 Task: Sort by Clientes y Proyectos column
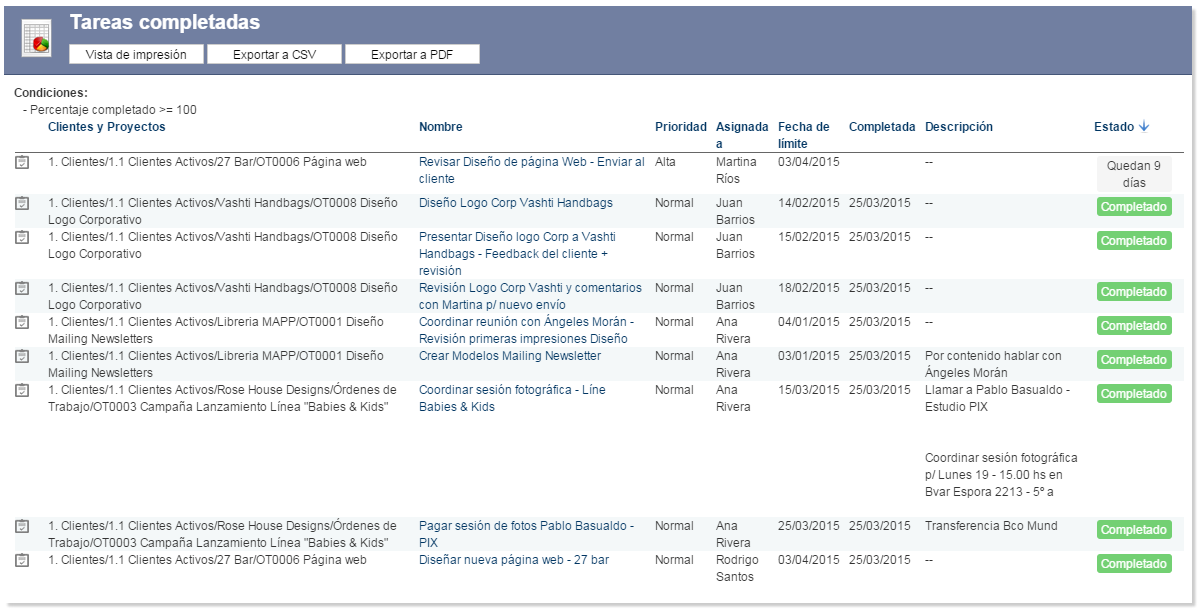(107, 127)
